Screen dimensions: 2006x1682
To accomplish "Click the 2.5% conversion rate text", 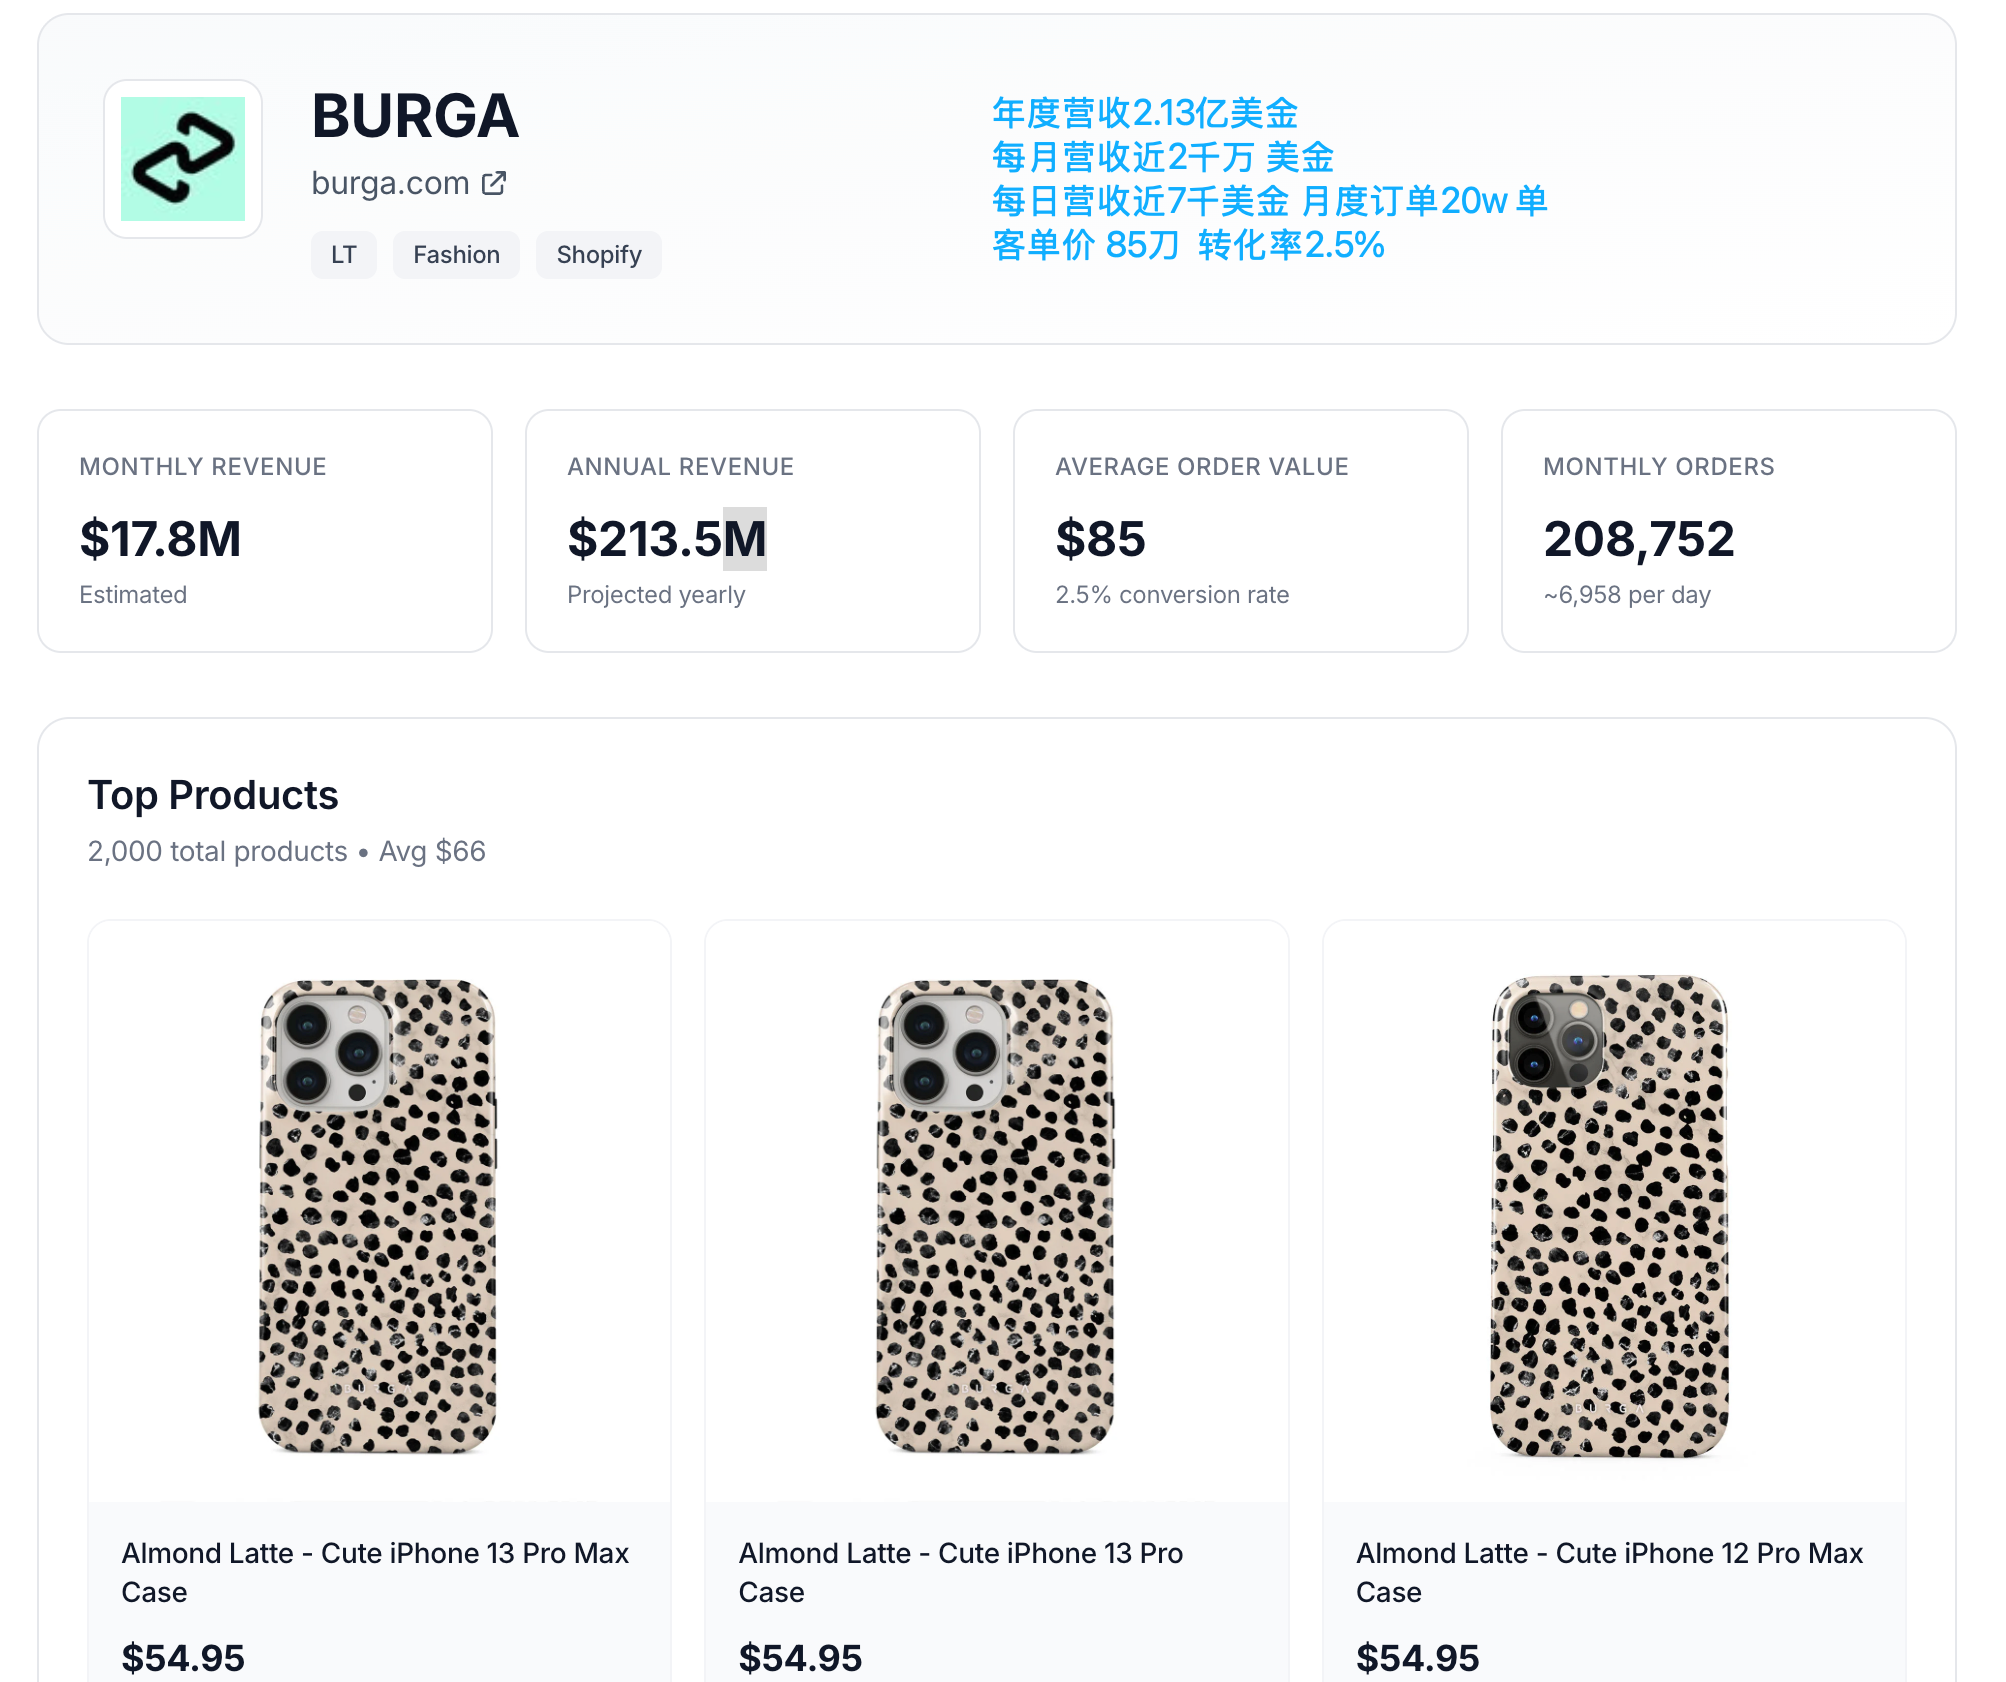I will [x=1172, y=595].
